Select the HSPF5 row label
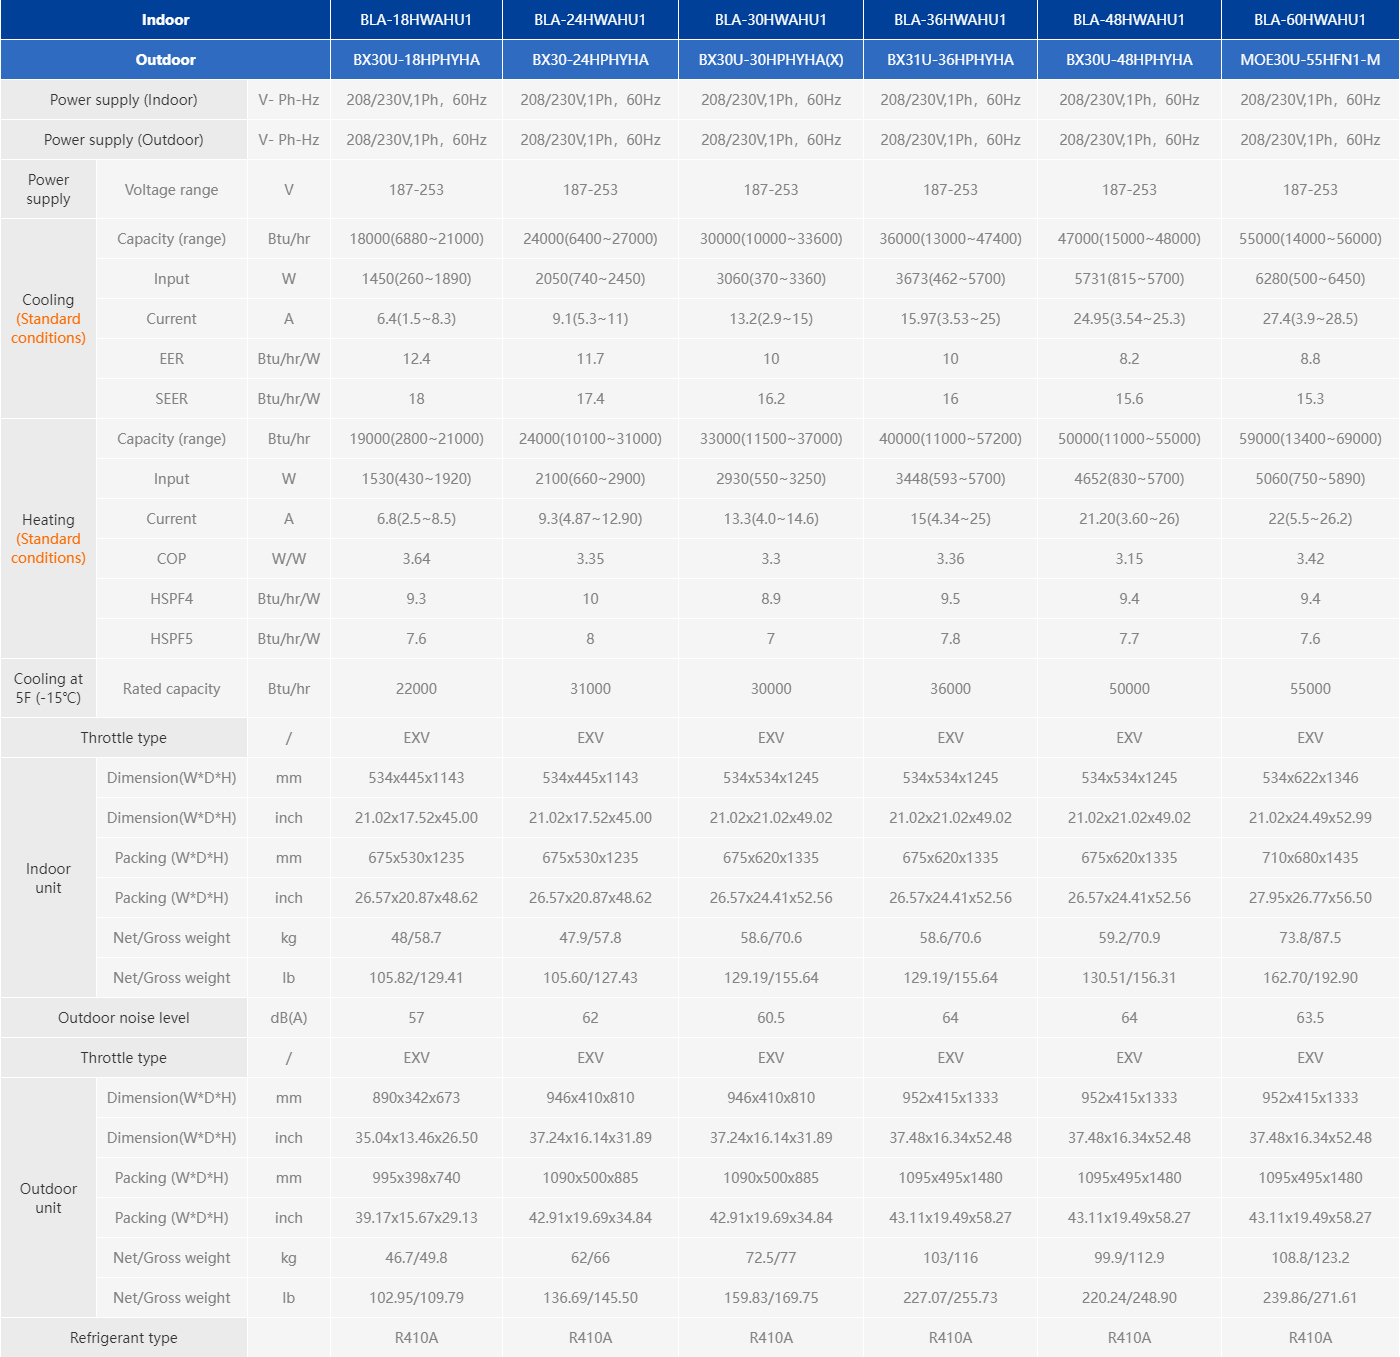 [171, 639]
